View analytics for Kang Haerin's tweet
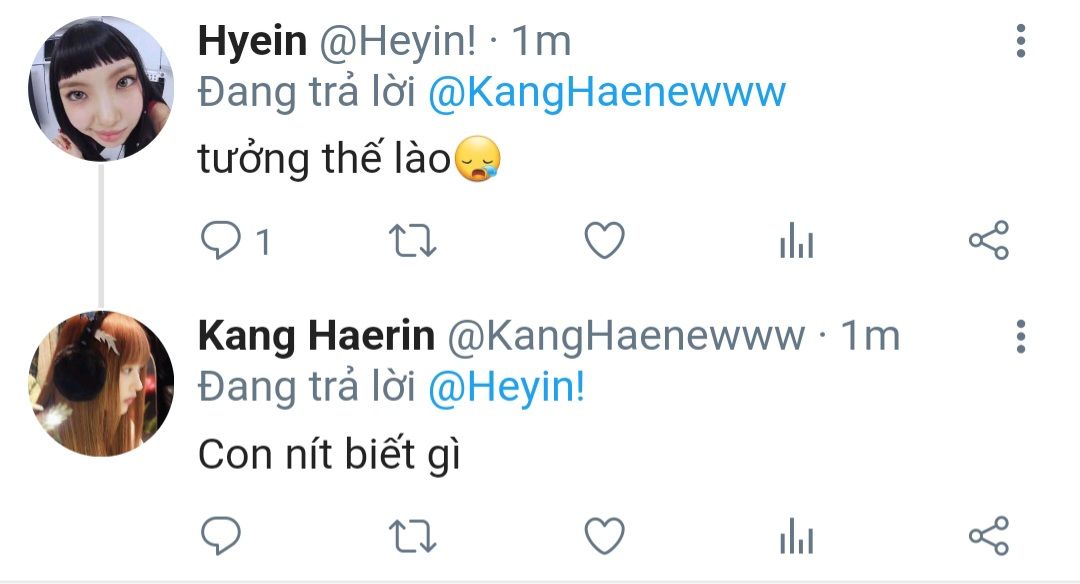Screen dimensions: 1080x584 point(797,536)
